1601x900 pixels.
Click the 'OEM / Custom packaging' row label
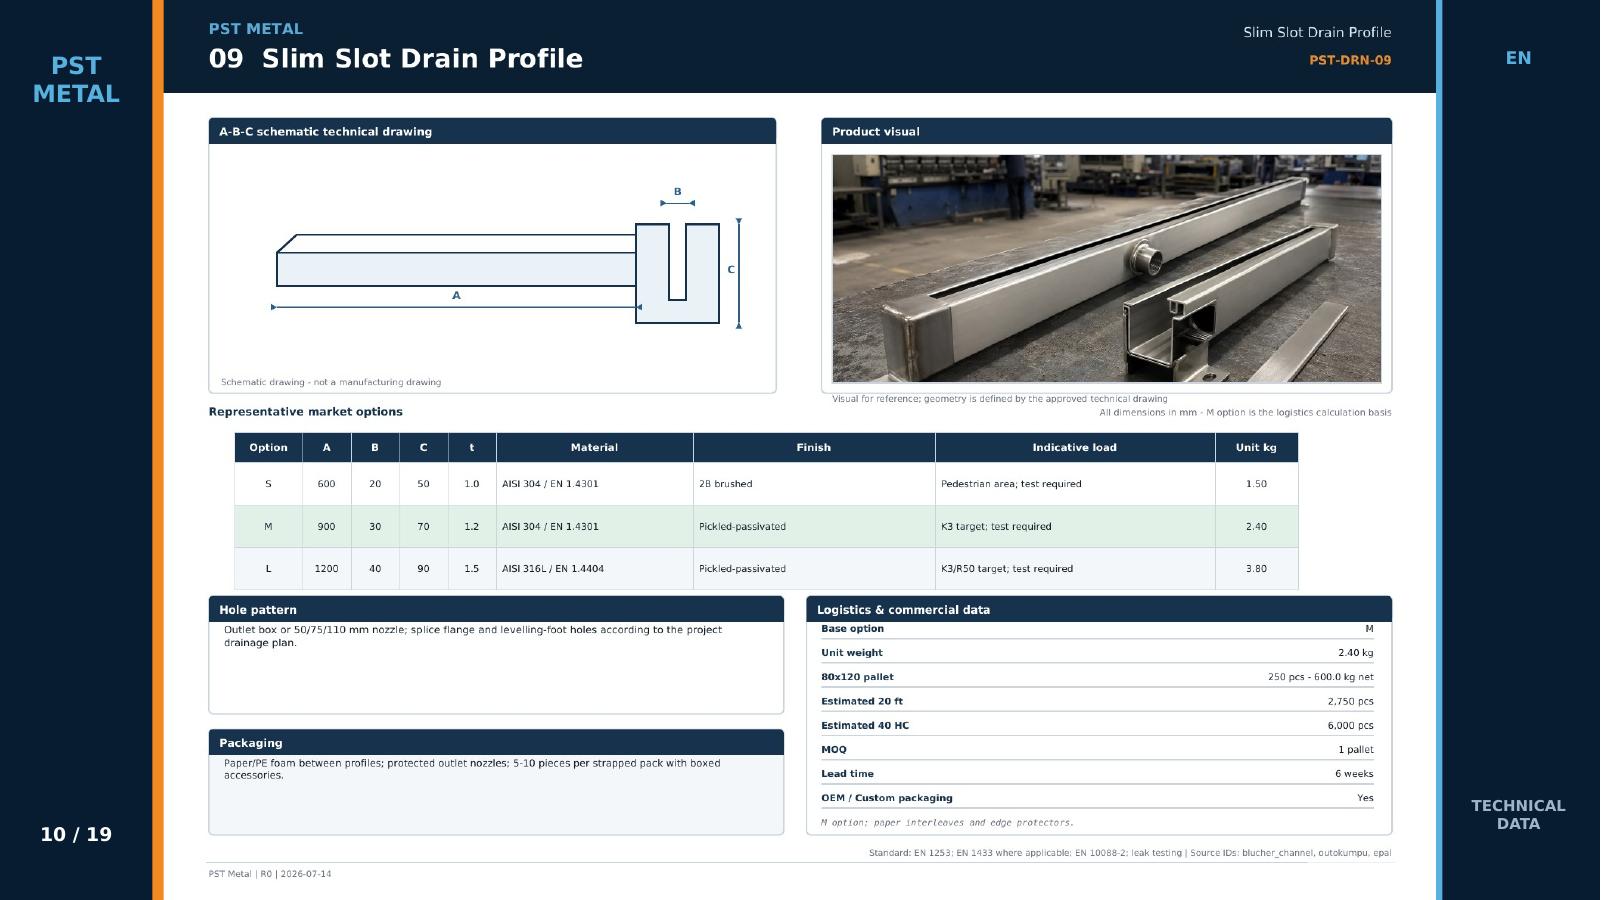pyautogui.click(x=886, y=798)
